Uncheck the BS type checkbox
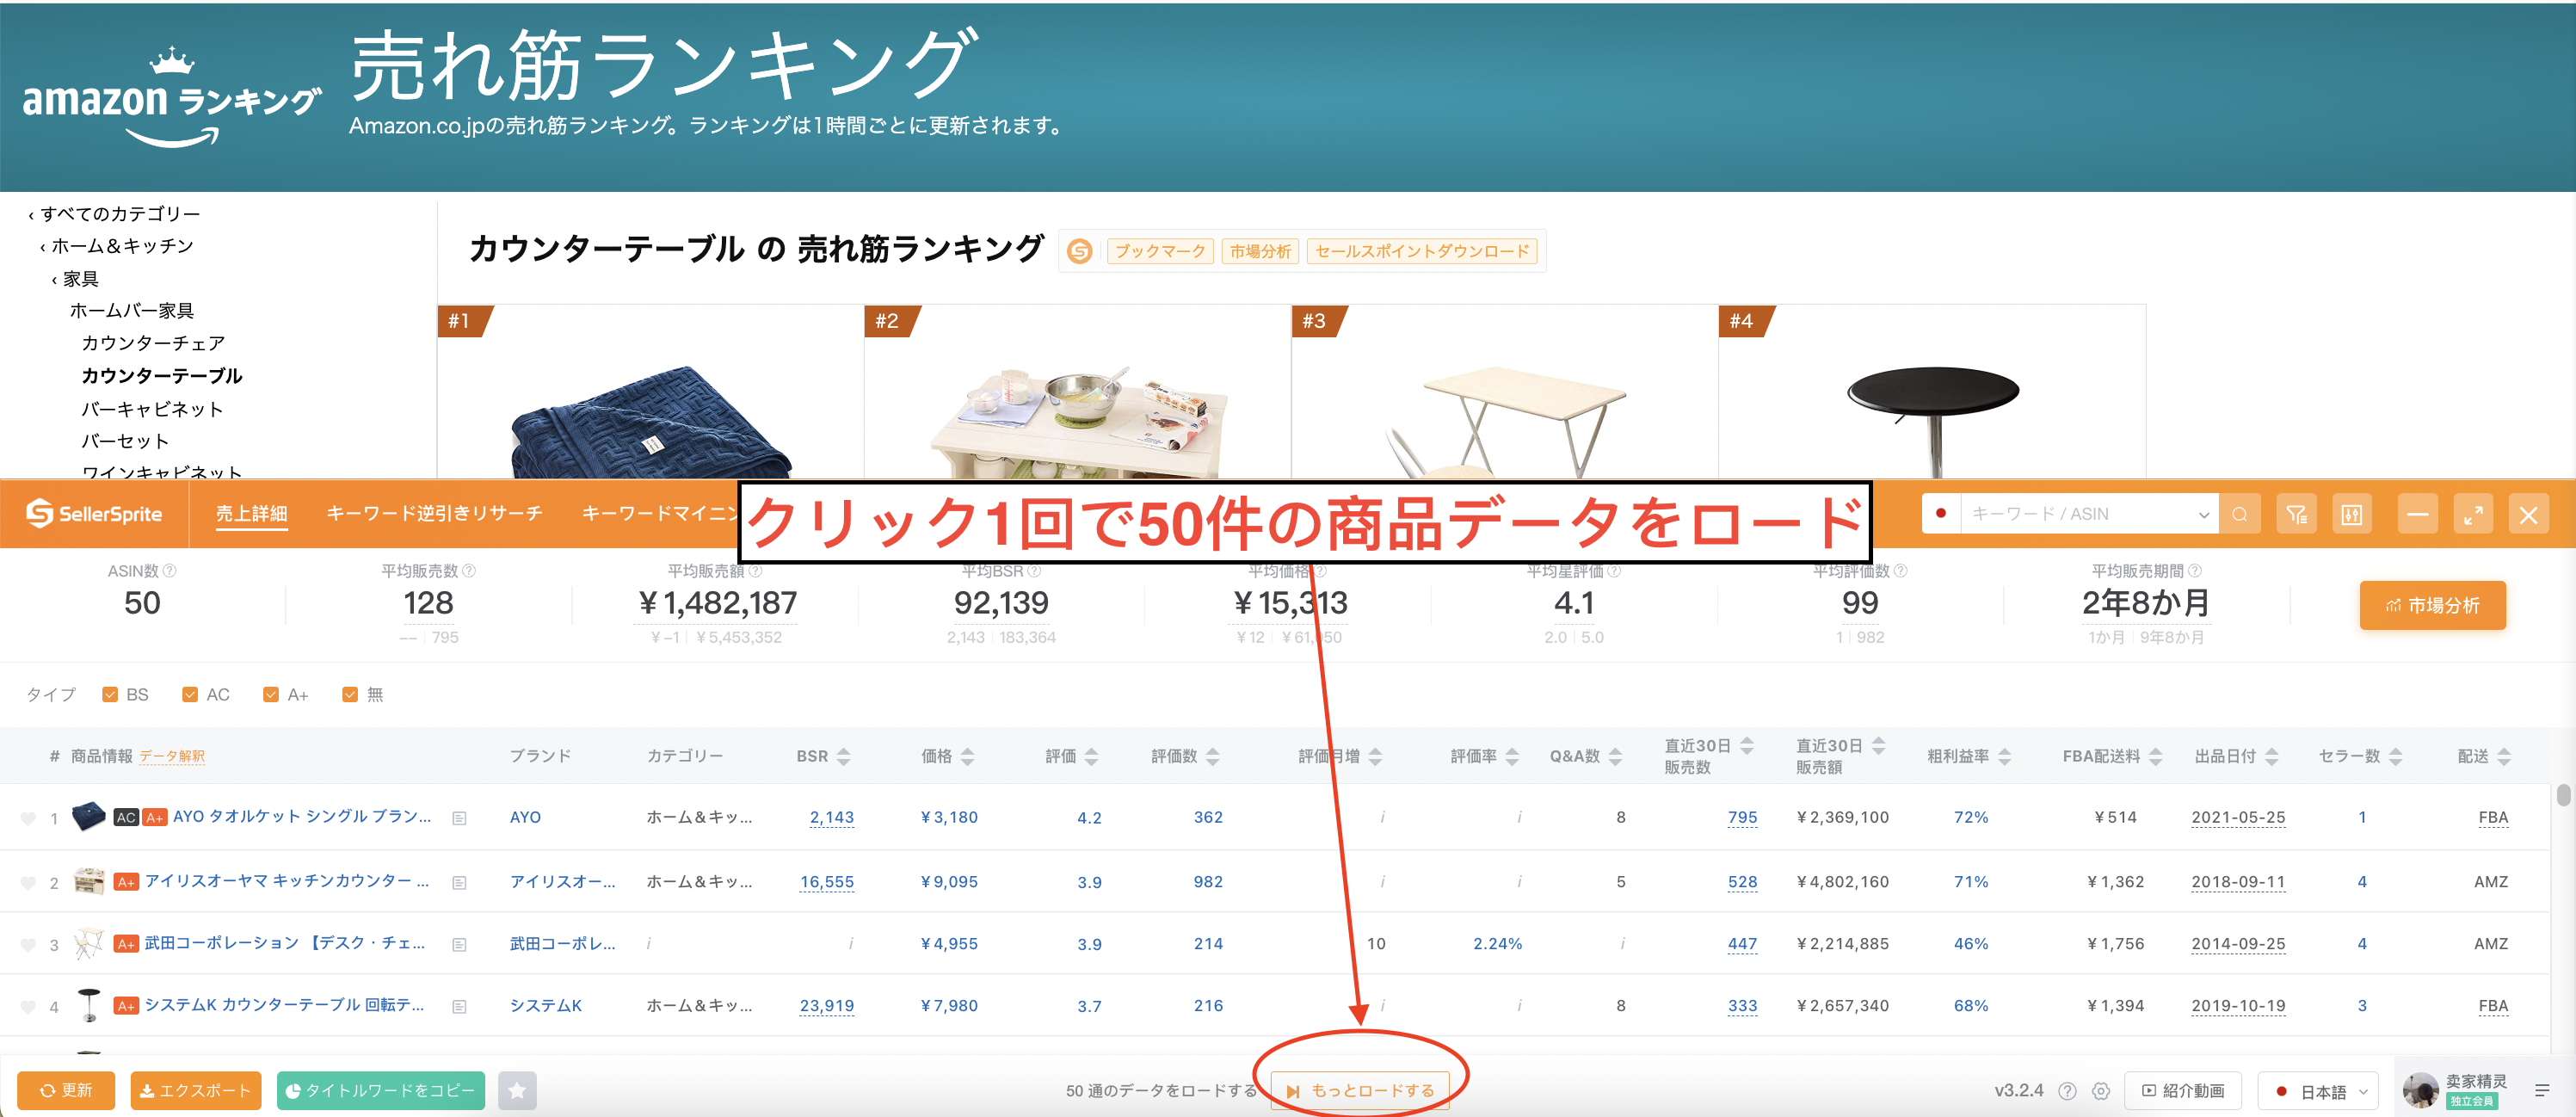This screenshot has width=2576, height=1117. tap(110, 694)
